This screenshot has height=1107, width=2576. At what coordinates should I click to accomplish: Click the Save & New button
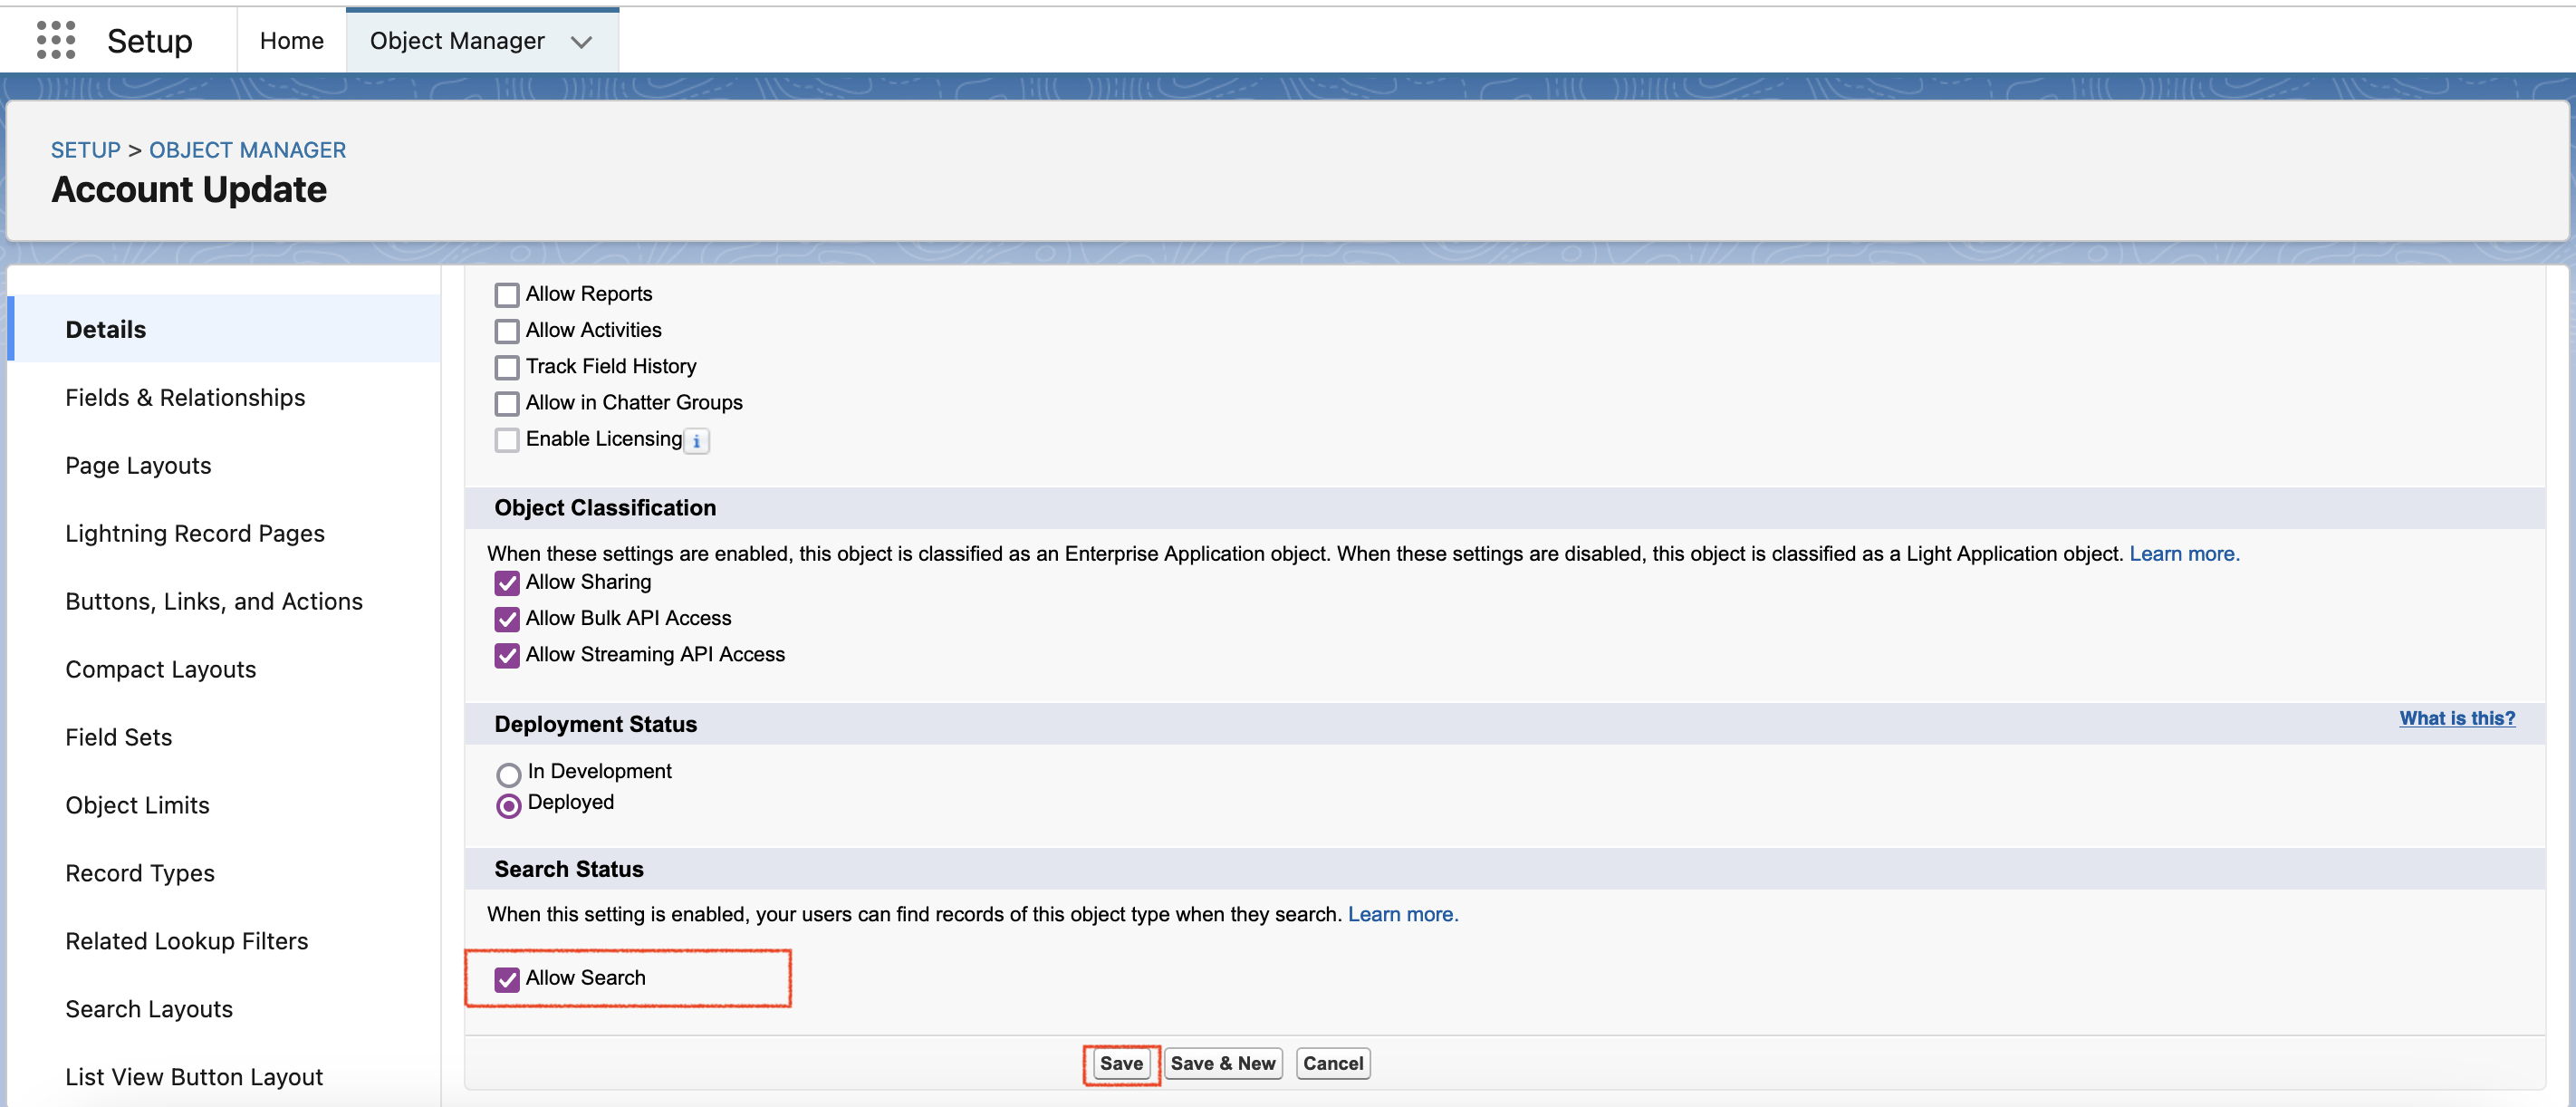click(1222, 1063)
